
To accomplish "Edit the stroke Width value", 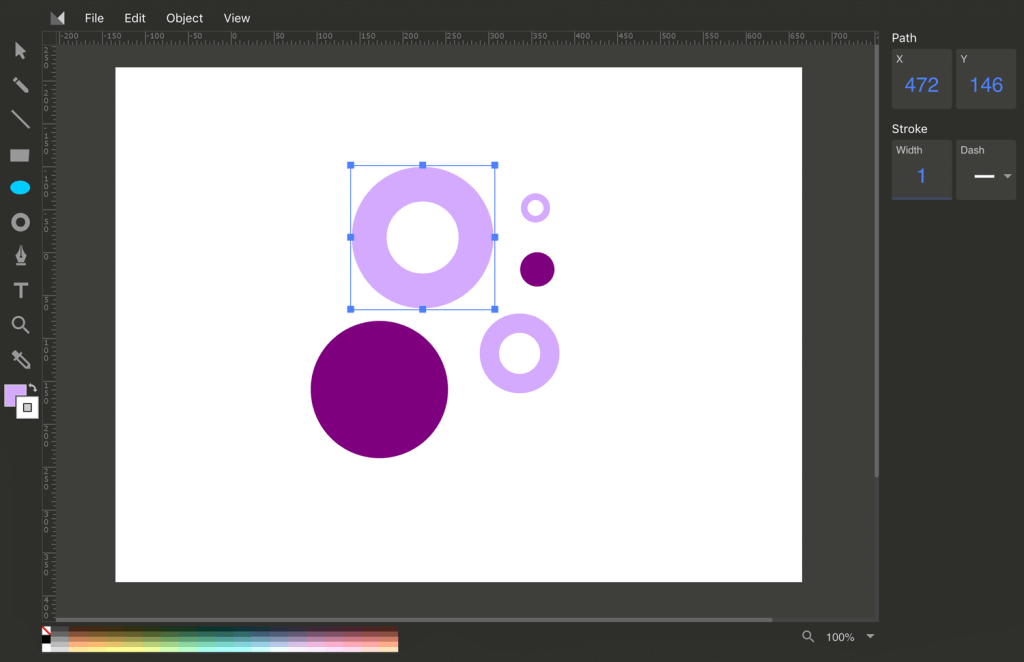I will (x=921, y=172).
